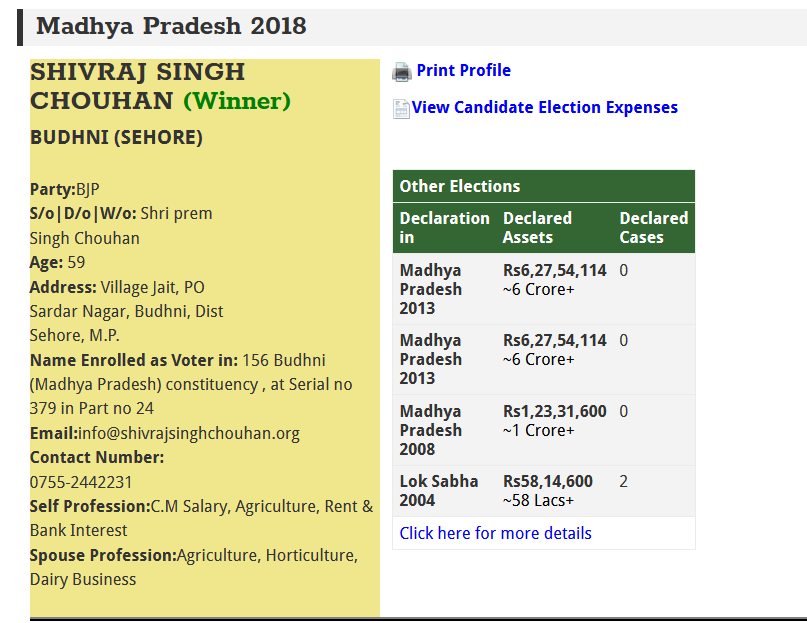Open View Candidate Election Expenses link

tap(544, 107)
